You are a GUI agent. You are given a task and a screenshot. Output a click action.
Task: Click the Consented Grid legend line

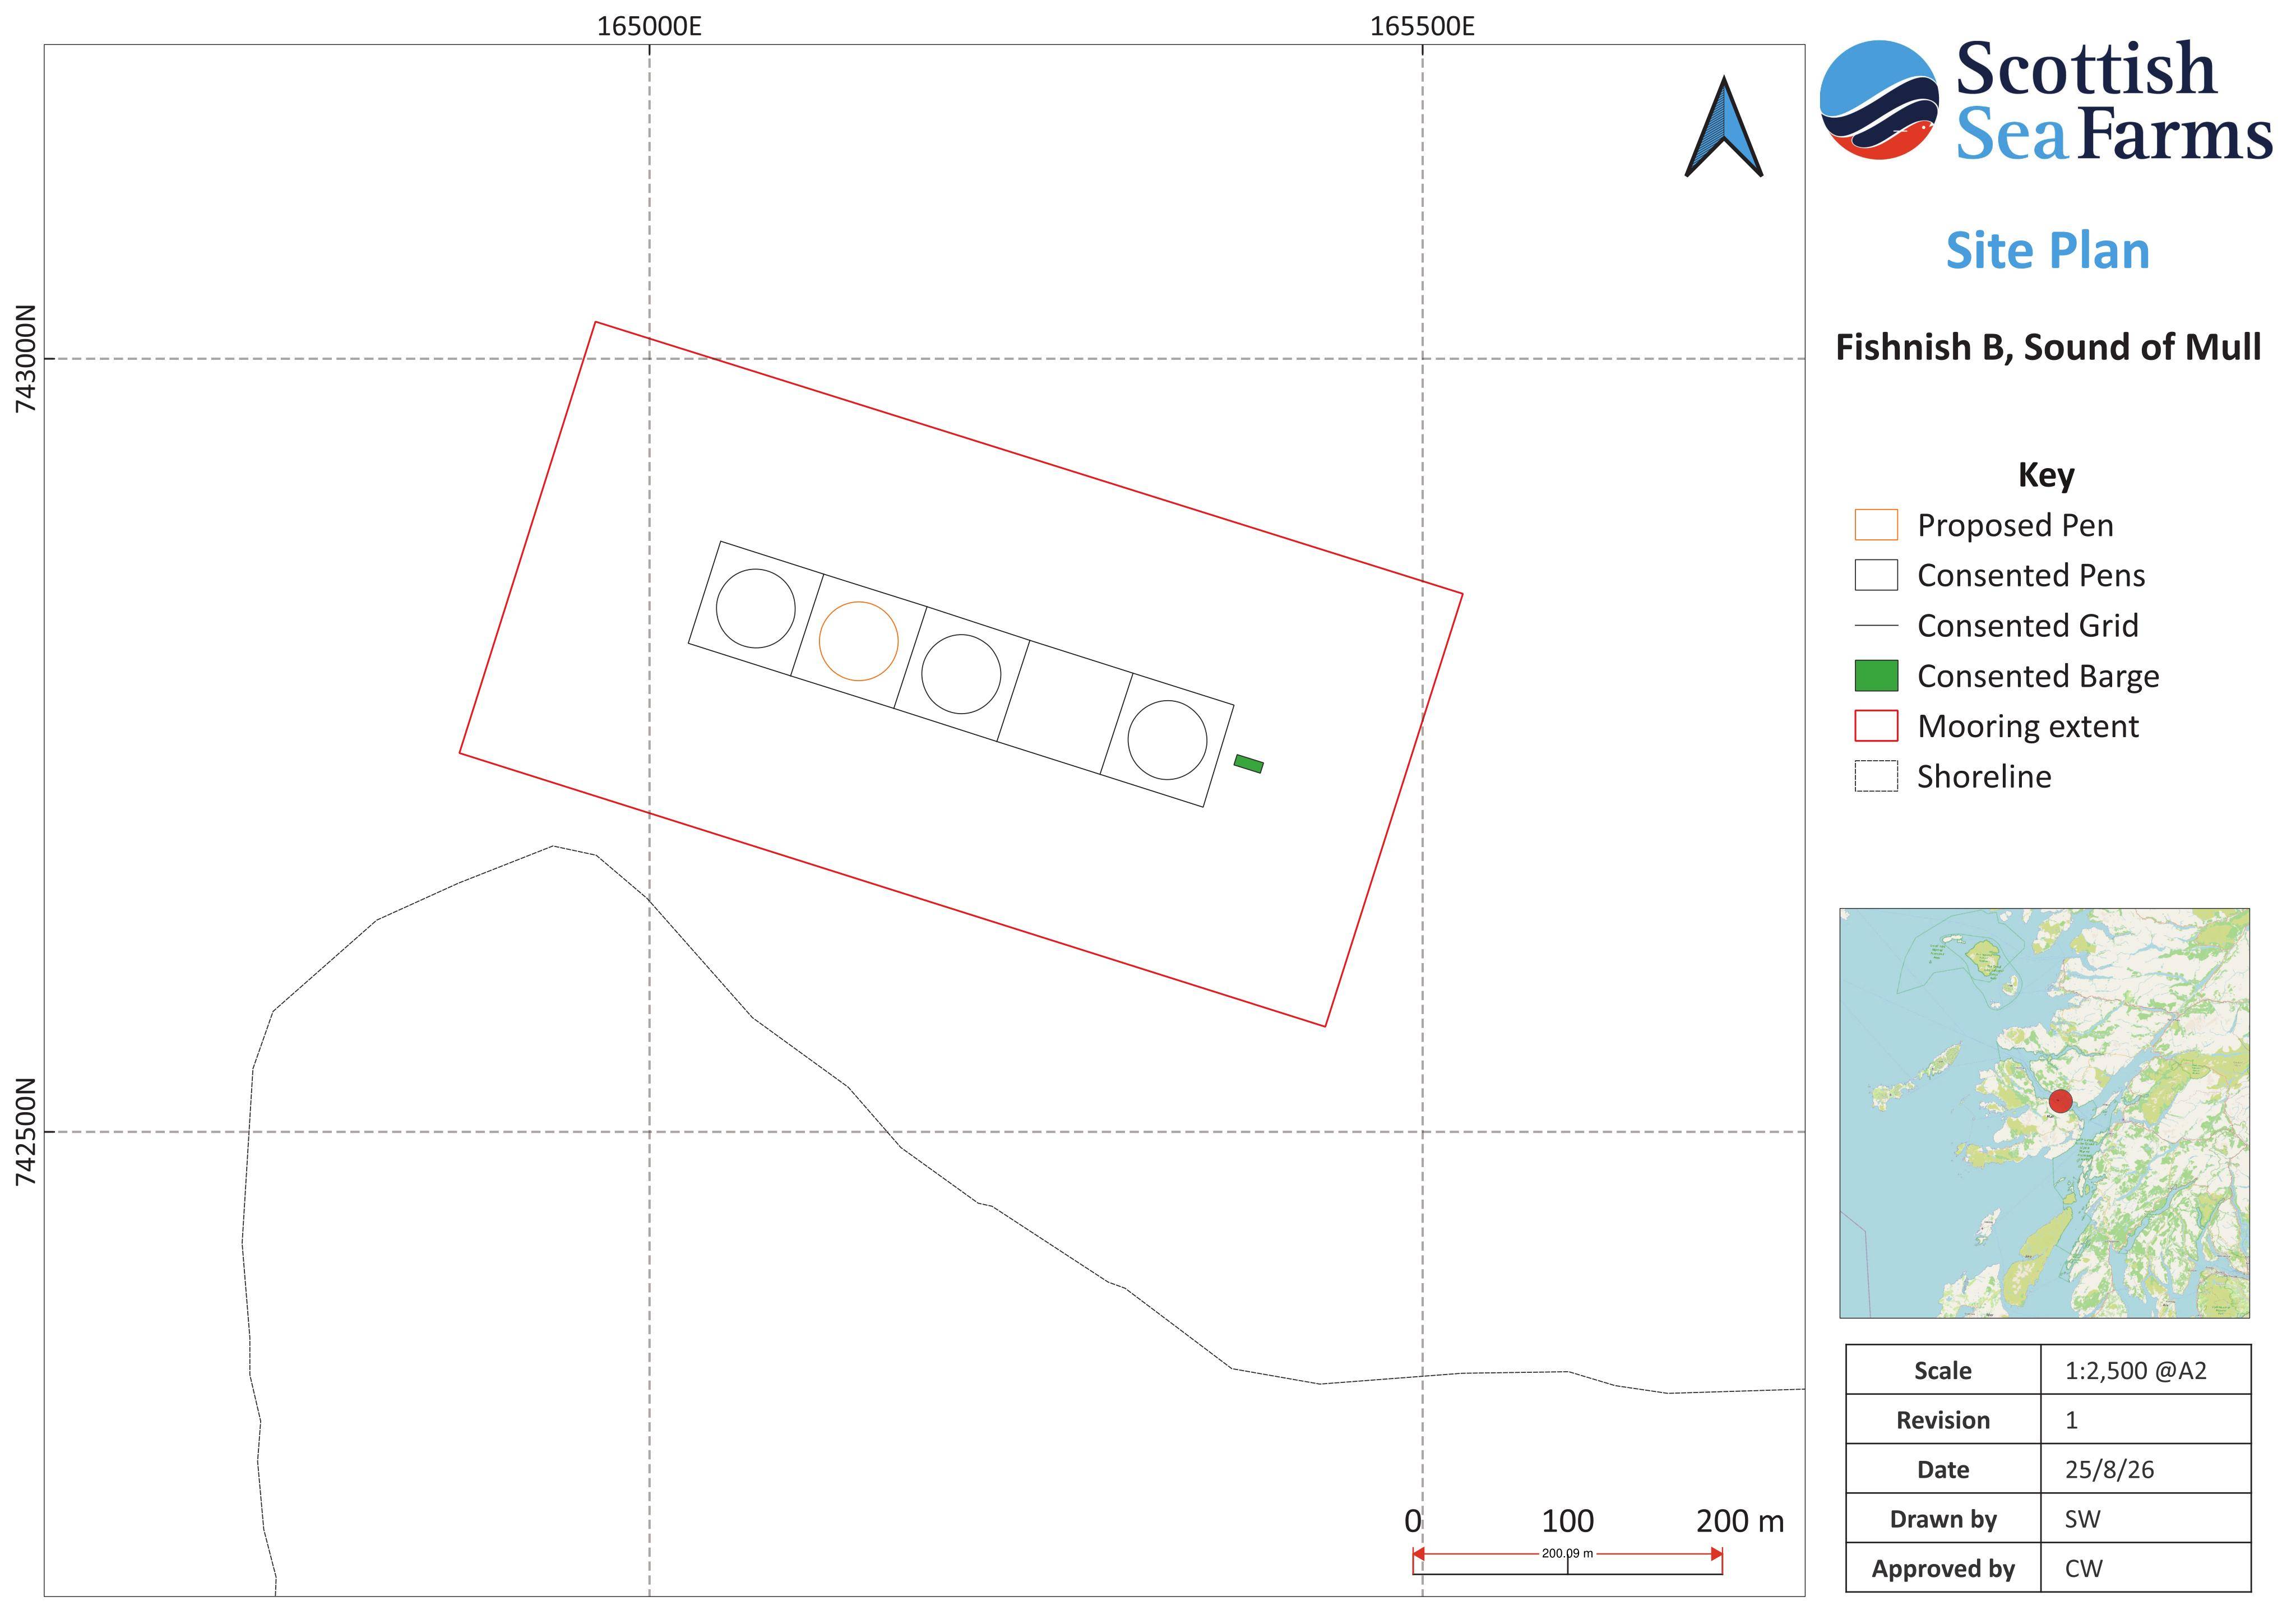(x=1876, y=626)
